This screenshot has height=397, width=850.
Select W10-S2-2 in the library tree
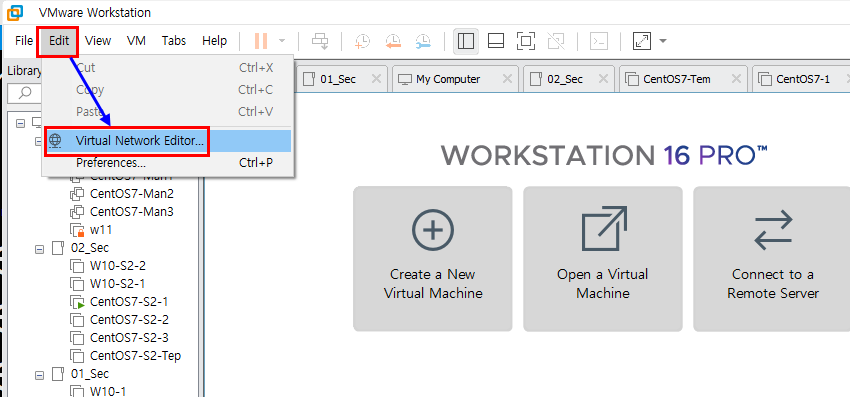click(117, 266)
